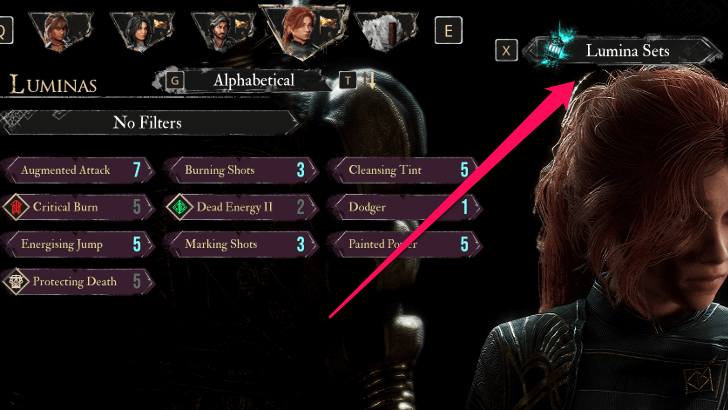The height and width of the screenshot is (410, 728).
Task: Toggle the Critical Burn lumina
Action: tap(79, 207)
